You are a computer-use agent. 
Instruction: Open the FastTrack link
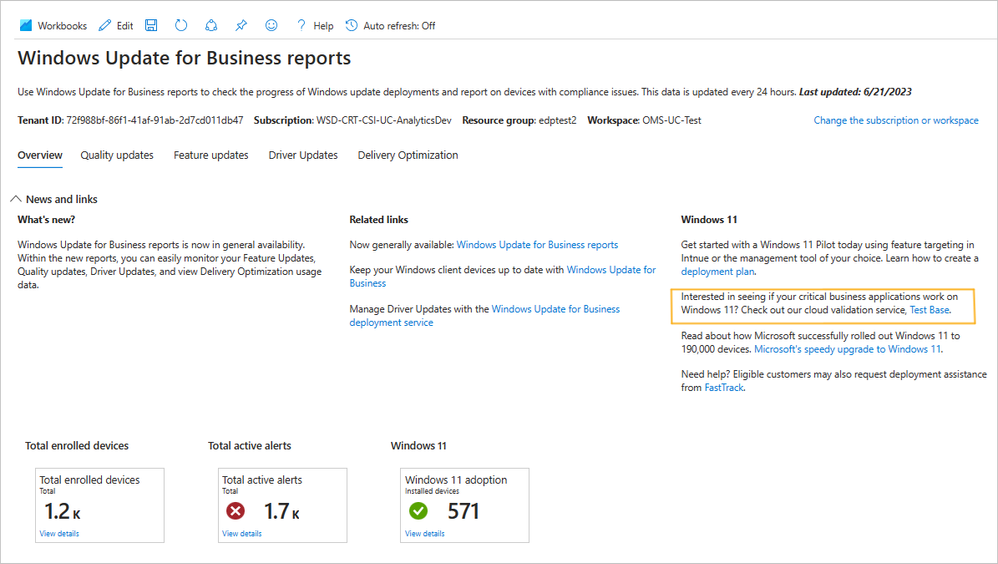pyautogui.click(x=724, y=388)
